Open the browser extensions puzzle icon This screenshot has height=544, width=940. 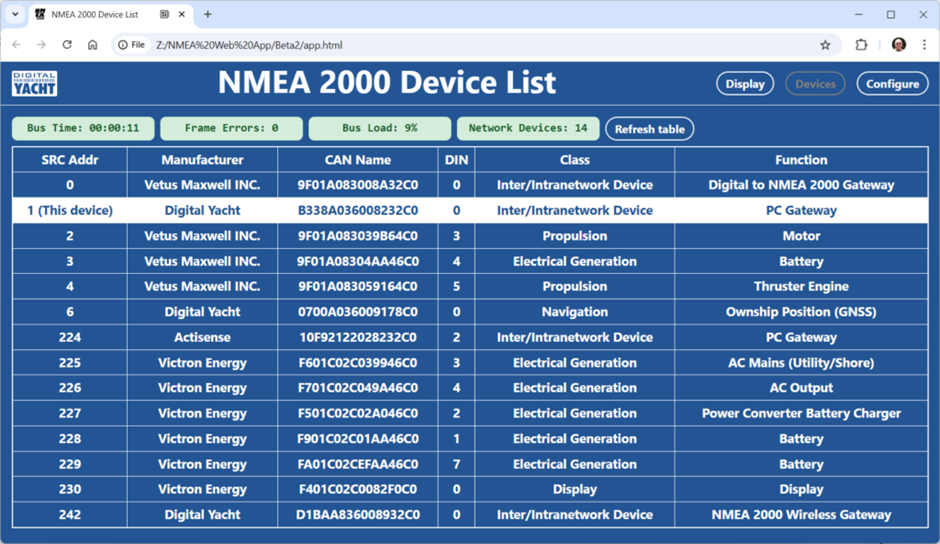[861, 45]
